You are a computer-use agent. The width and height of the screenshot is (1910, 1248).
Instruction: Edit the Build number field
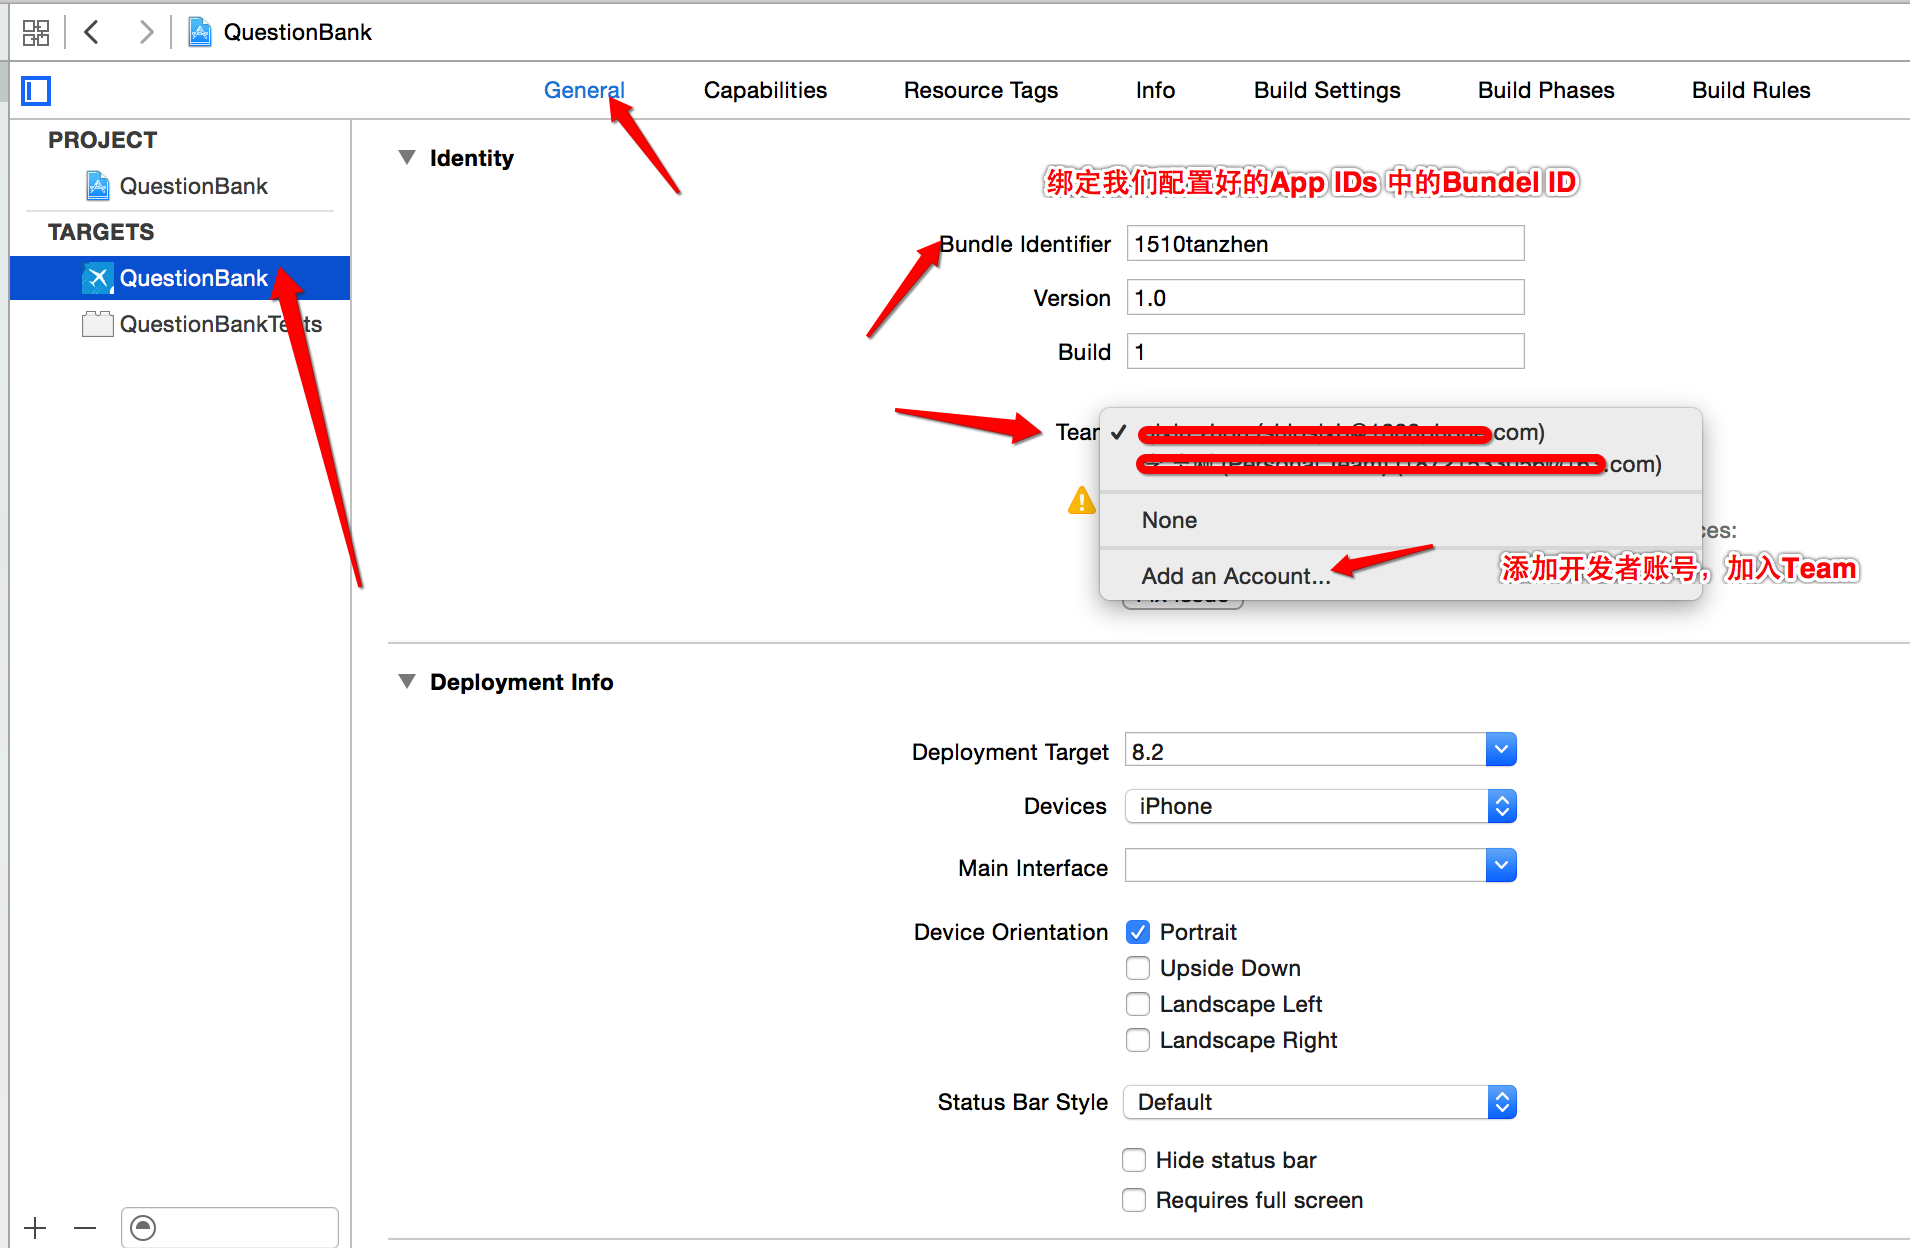point(1325,352)
